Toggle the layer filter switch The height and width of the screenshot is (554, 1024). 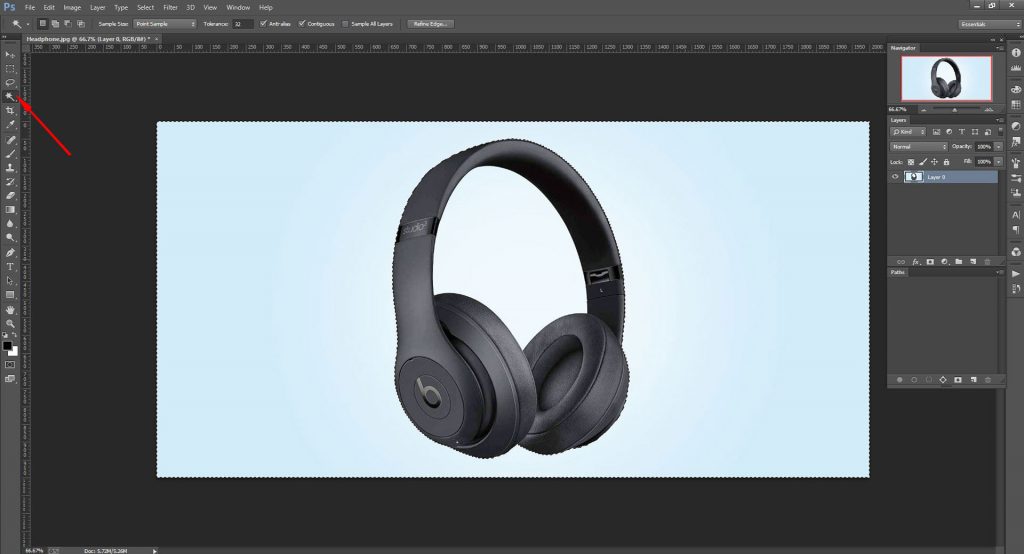point(1000,131)
